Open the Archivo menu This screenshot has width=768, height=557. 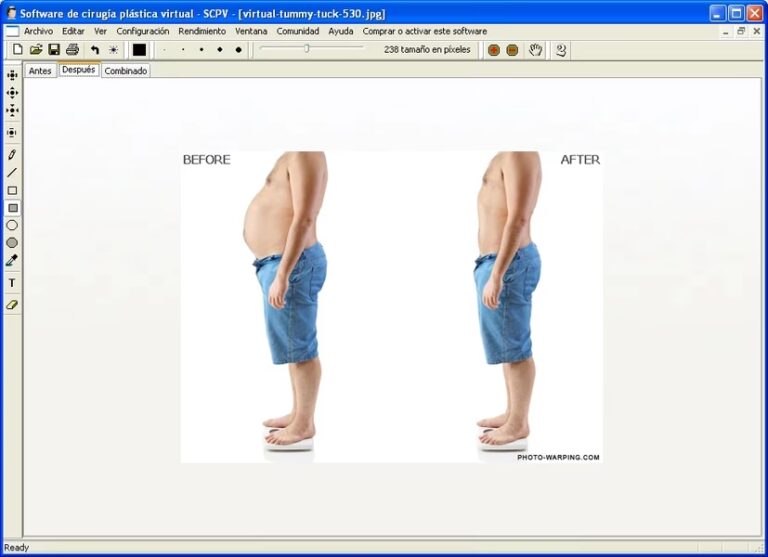click(x=38, y=31)
